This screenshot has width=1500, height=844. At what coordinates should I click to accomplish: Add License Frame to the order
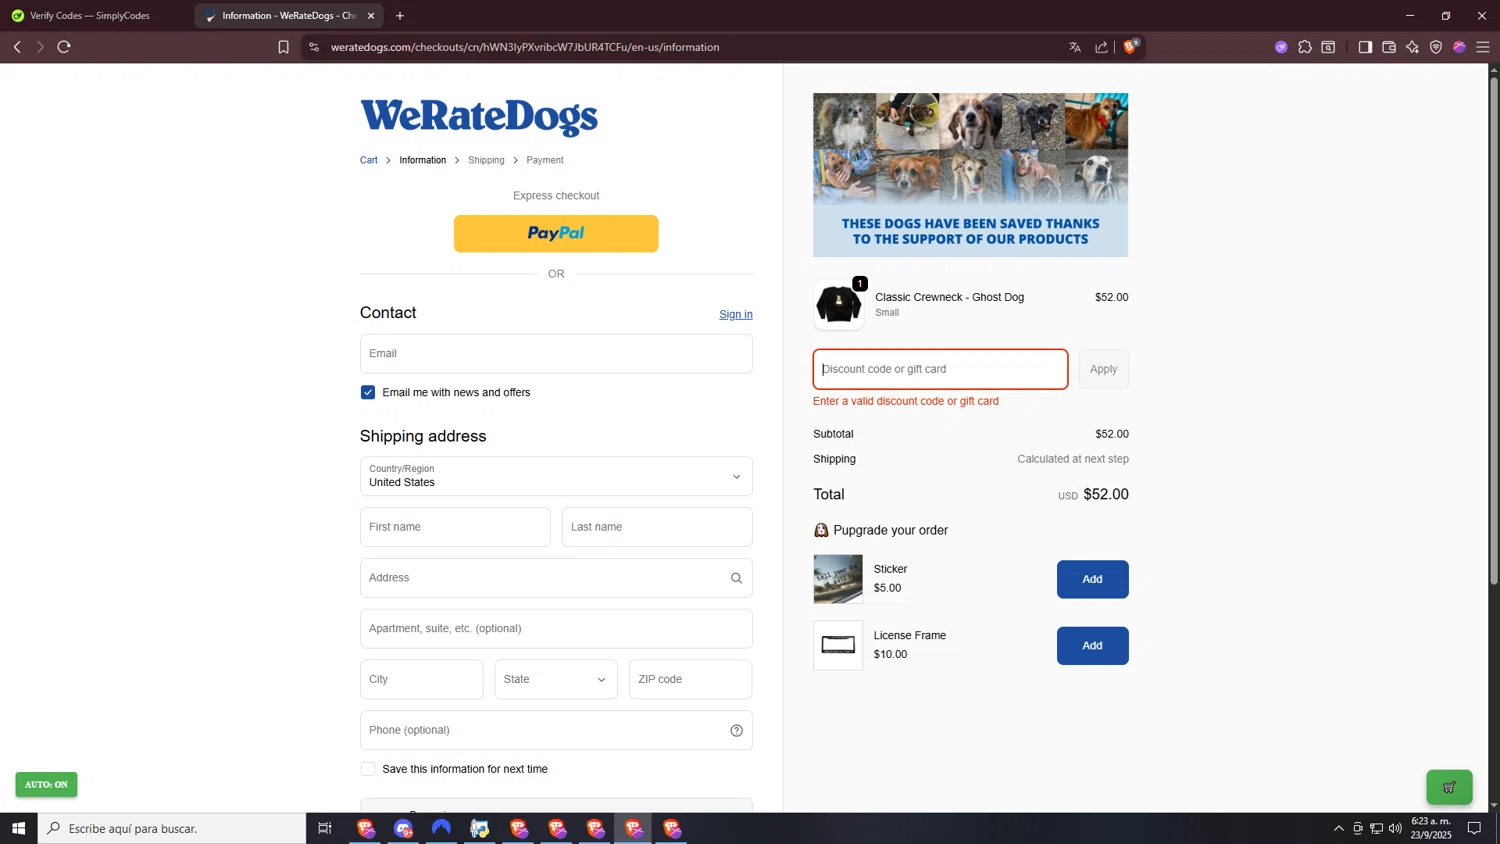click(1092, 646)
